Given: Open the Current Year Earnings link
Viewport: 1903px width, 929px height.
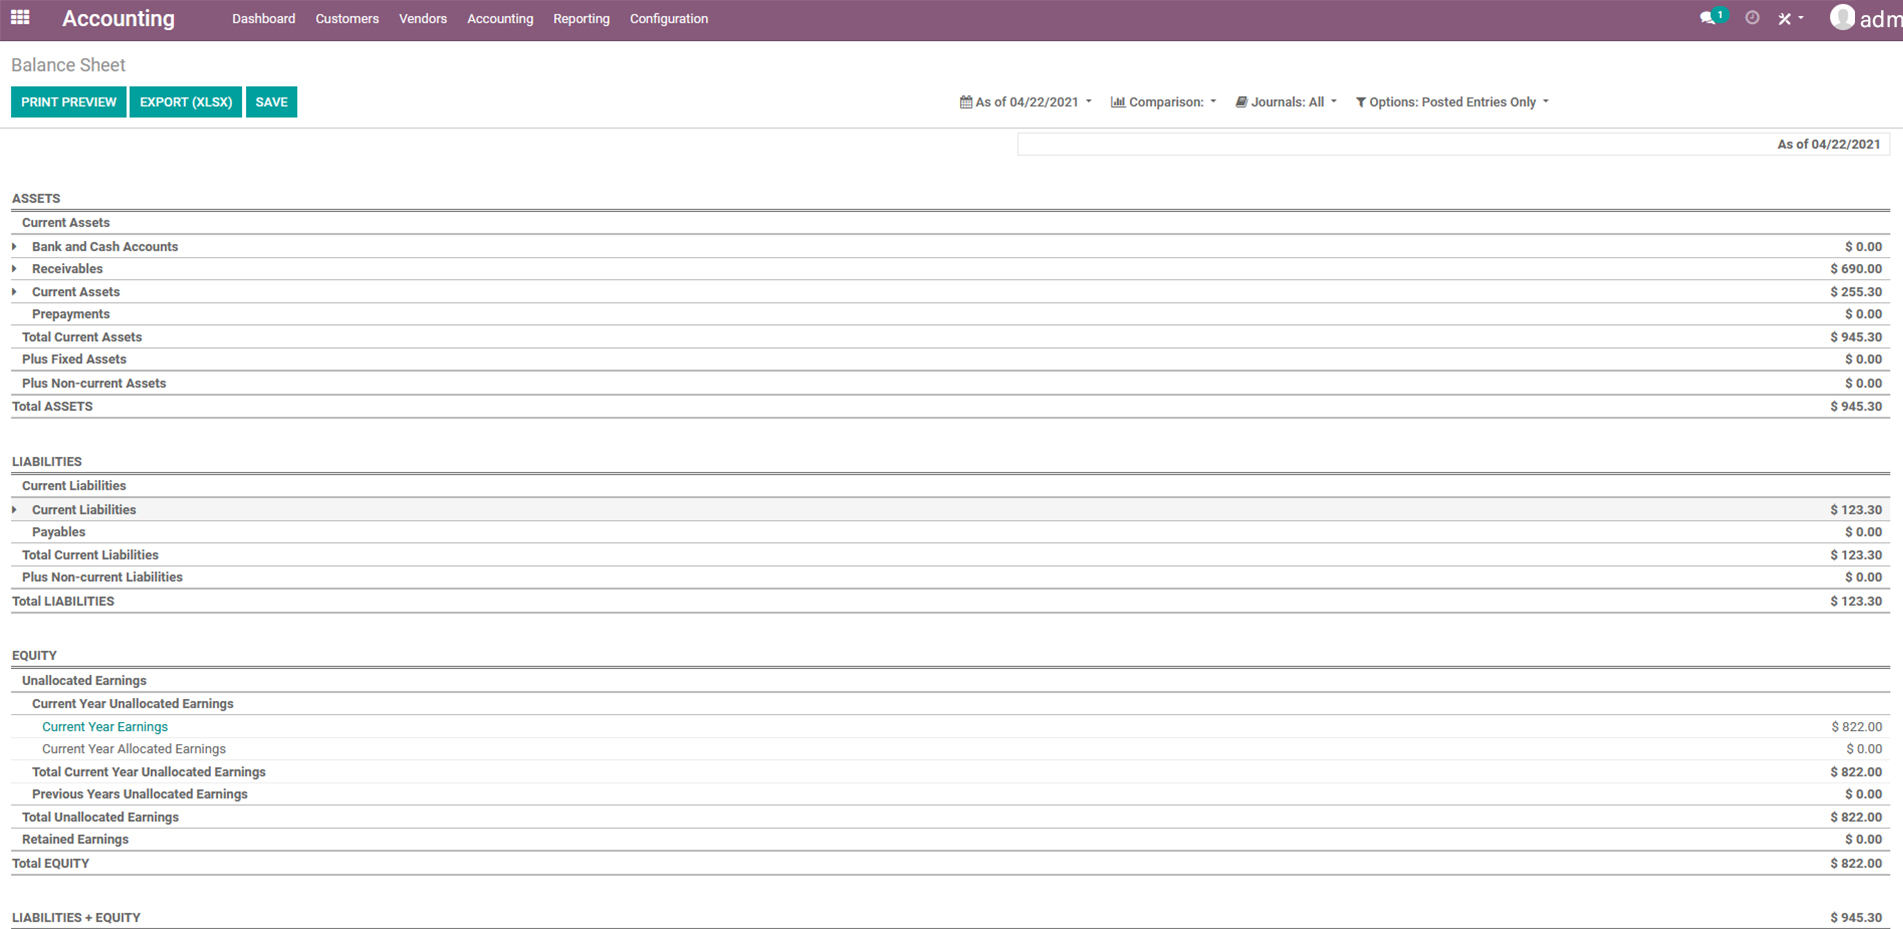Looking at the screenshot, I should click(105, 727).
